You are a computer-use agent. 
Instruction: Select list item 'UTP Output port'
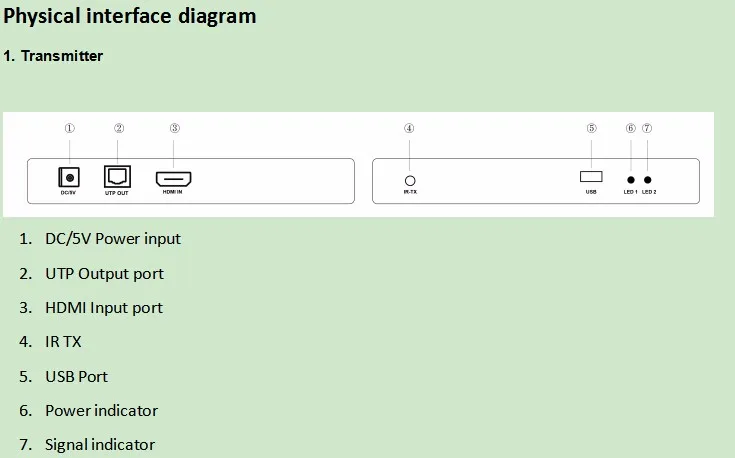(104, 274)
